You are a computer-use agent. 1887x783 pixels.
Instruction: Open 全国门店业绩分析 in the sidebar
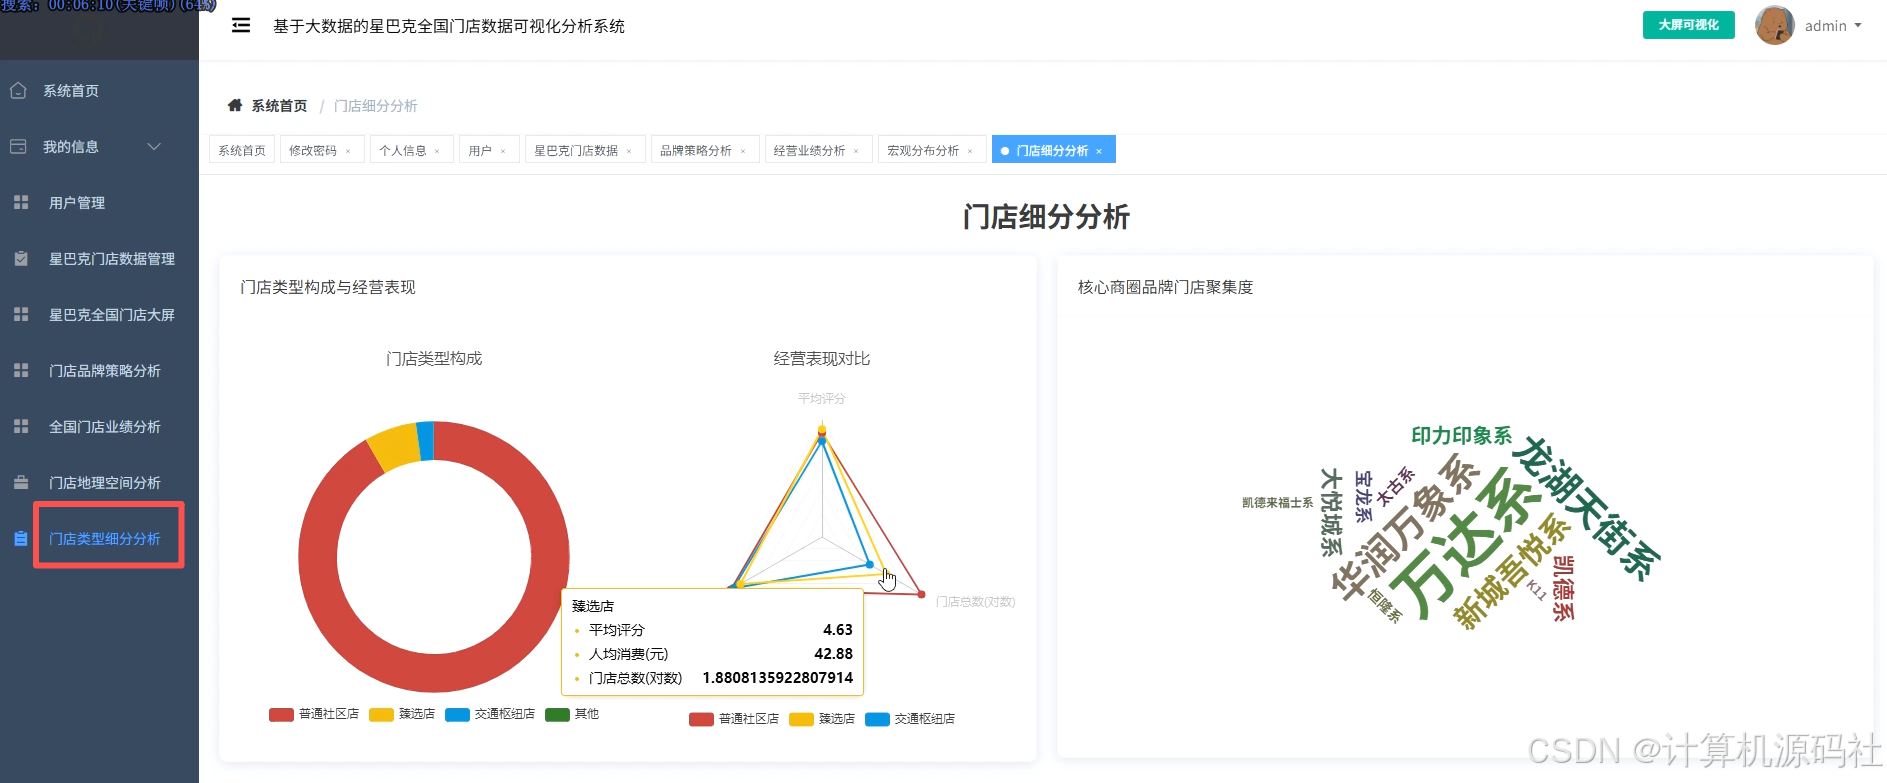pos(105,427)
